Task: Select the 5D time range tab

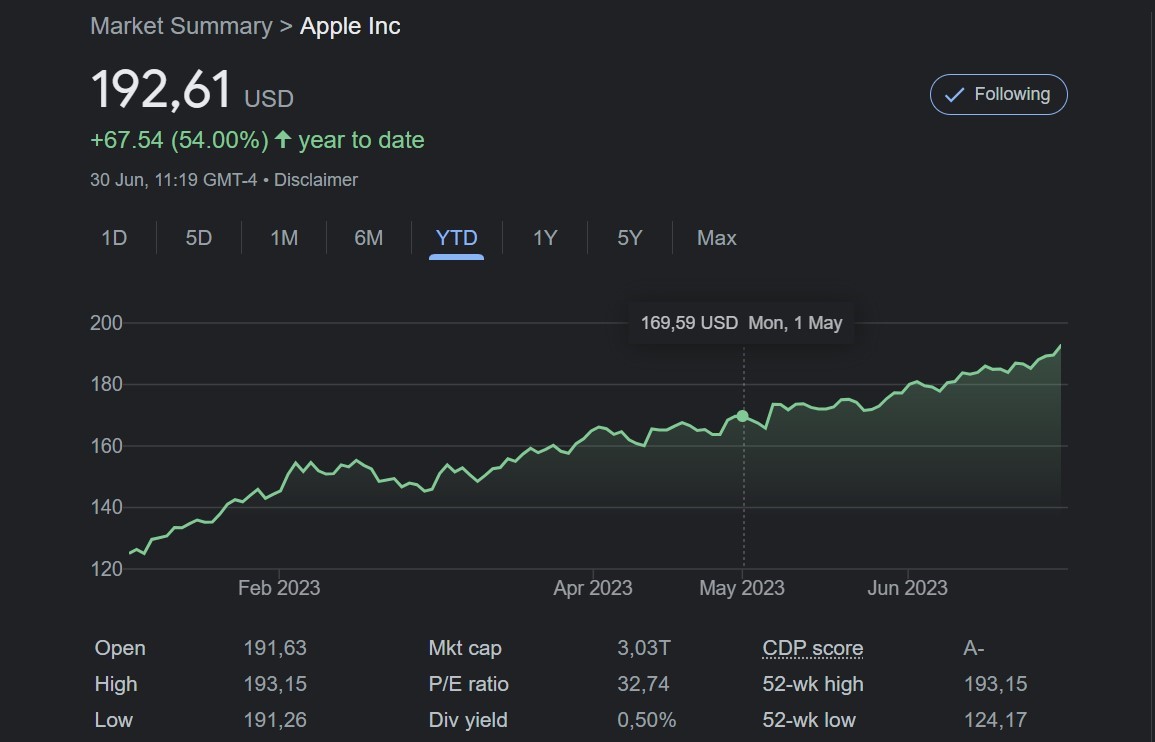Action: [199, 238]
